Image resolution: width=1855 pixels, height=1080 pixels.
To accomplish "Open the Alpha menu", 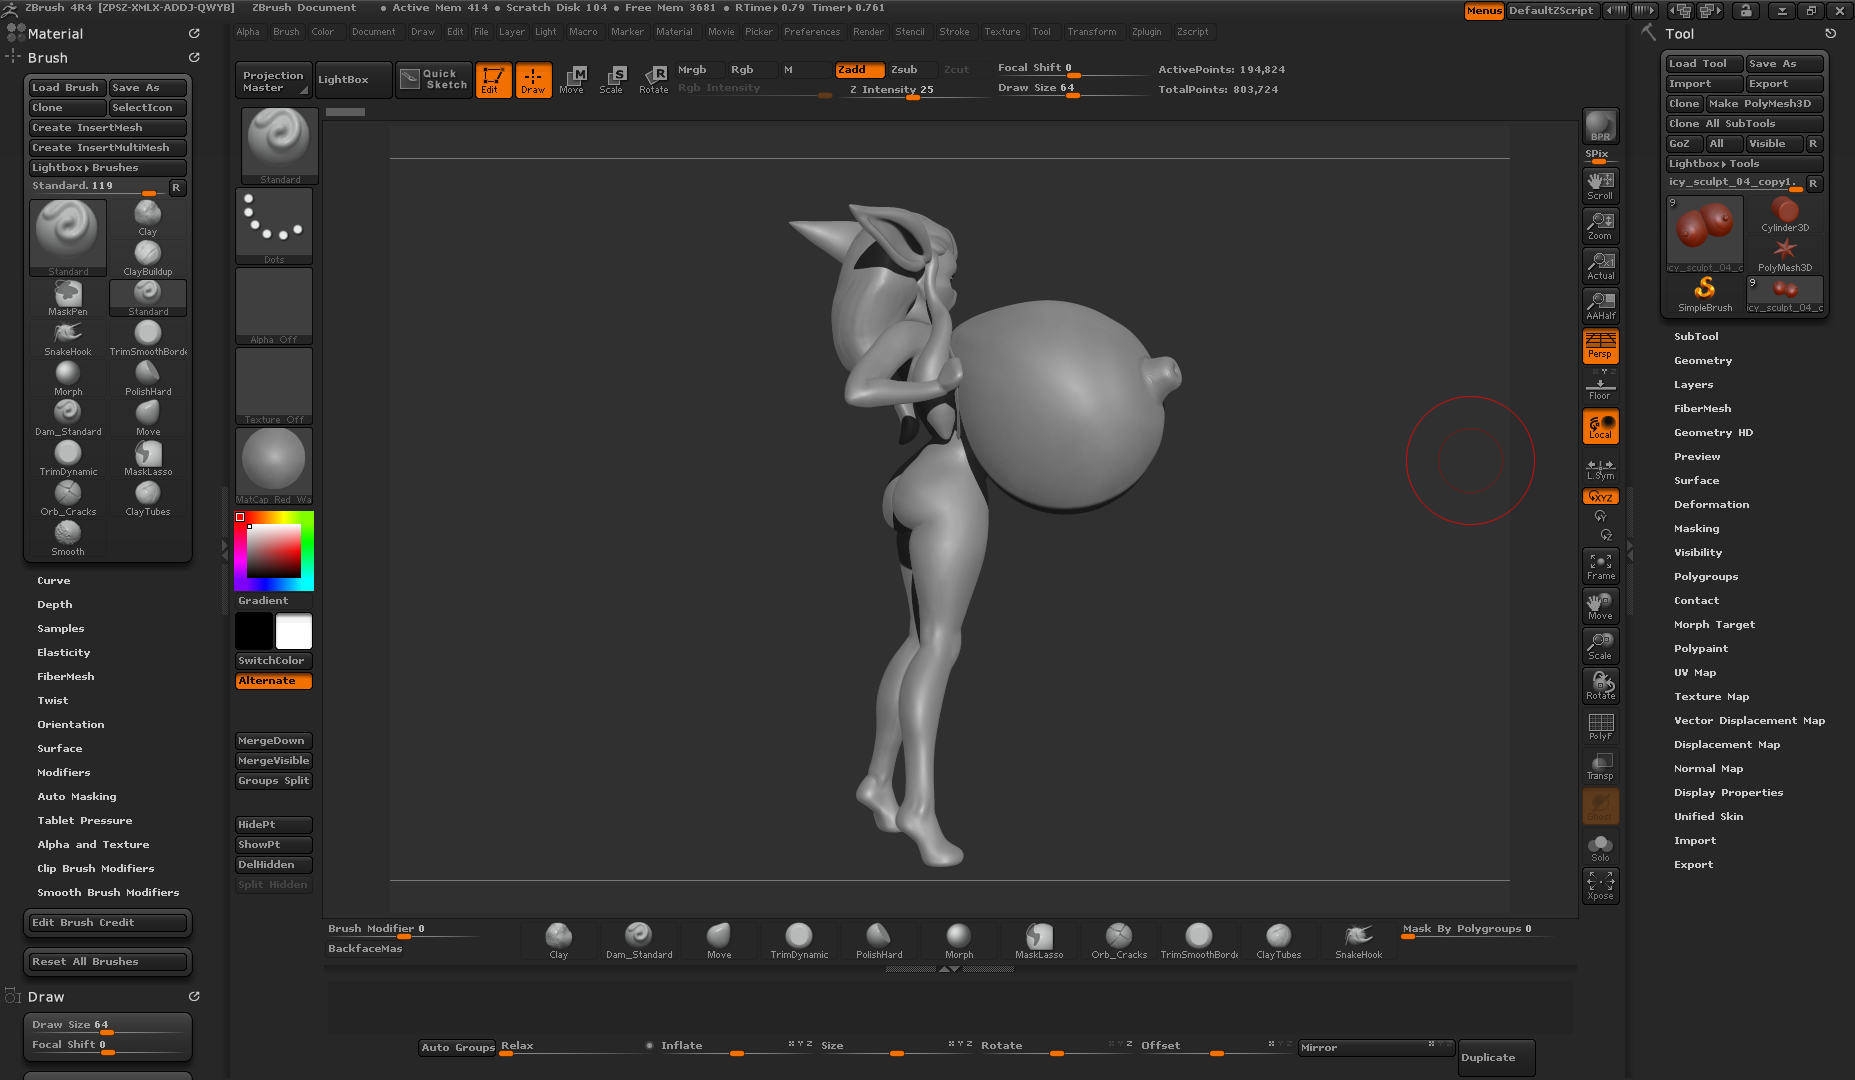I will 248,32.
